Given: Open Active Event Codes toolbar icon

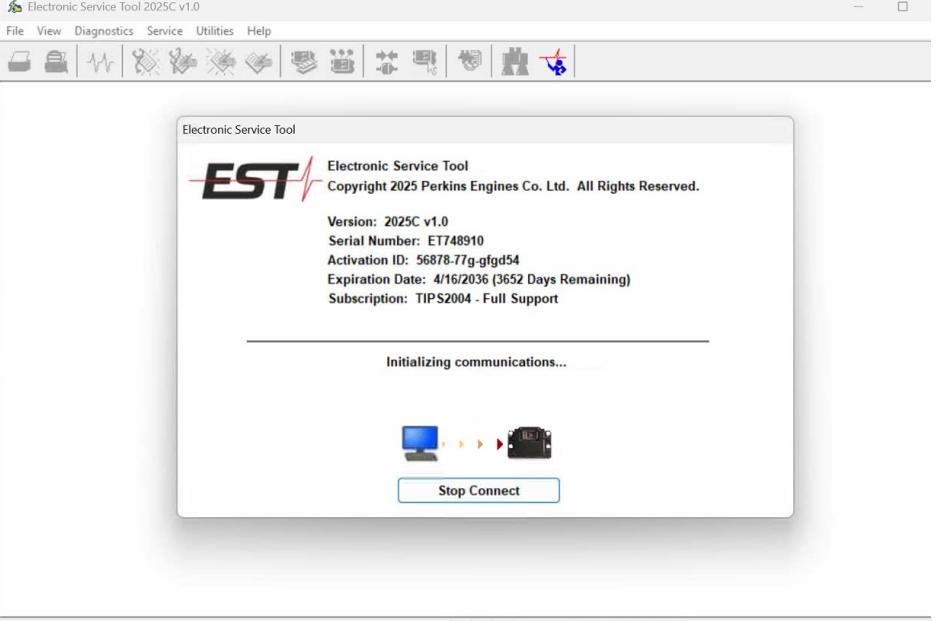Looking at the screenshot, I should pos(221,62).
